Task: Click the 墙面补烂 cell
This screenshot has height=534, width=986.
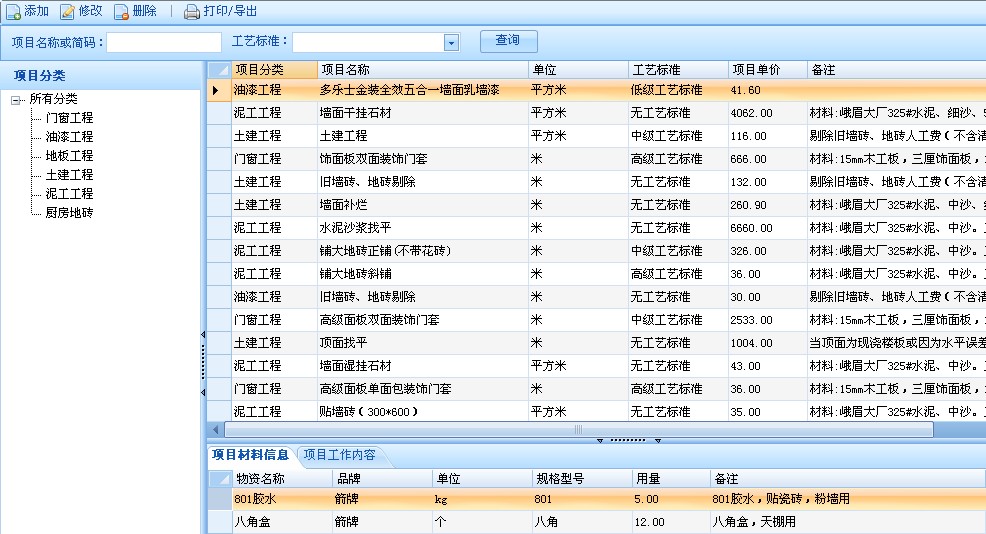Action: point(423,205)
